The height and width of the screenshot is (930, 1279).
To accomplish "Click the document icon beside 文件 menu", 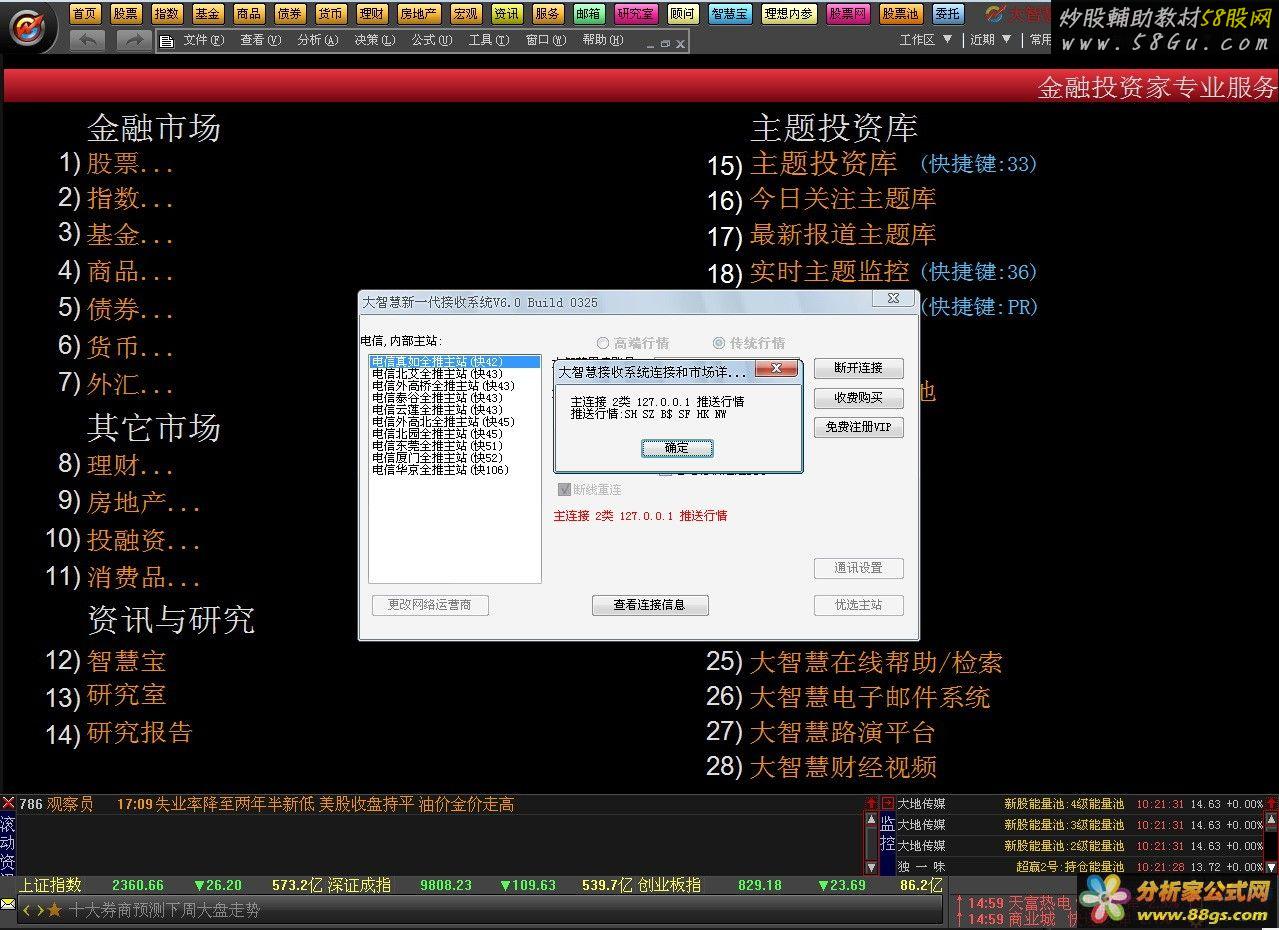I will coord(167,41).
